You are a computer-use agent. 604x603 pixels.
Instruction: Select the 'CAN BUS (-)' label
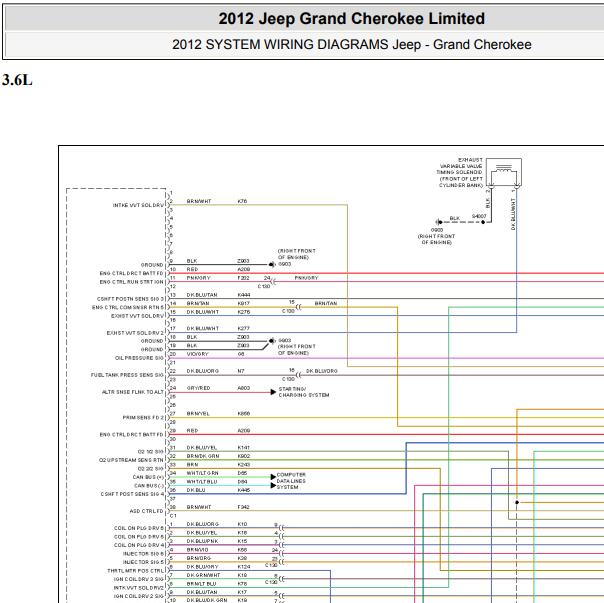tap(149, 485)
